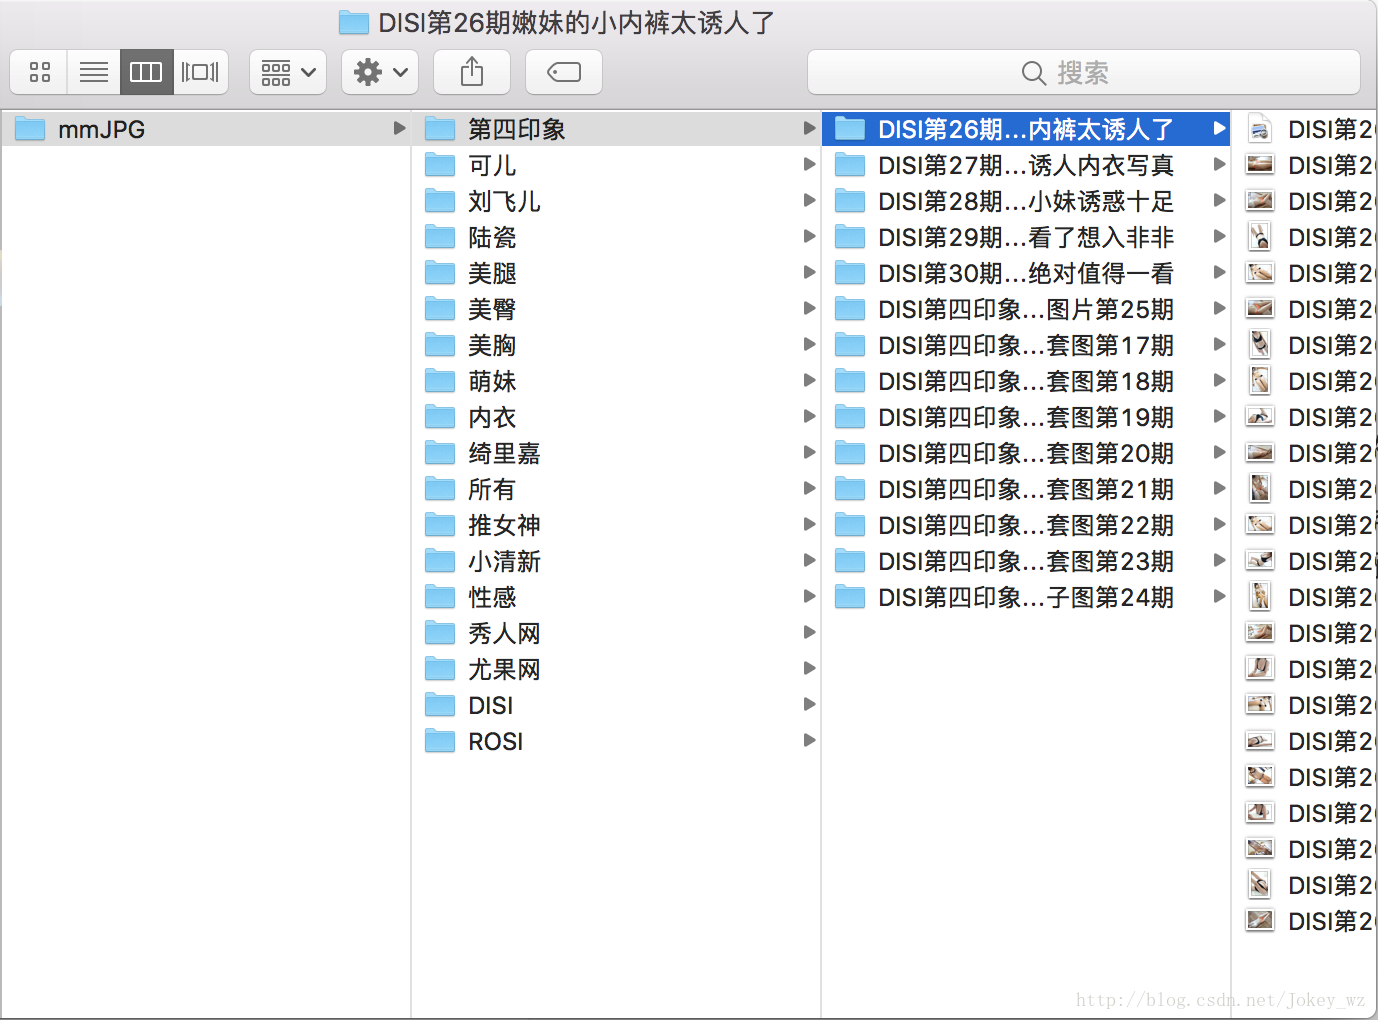
Task: Open the DISI第27期 folder
Action: (x=1025, y=164)
